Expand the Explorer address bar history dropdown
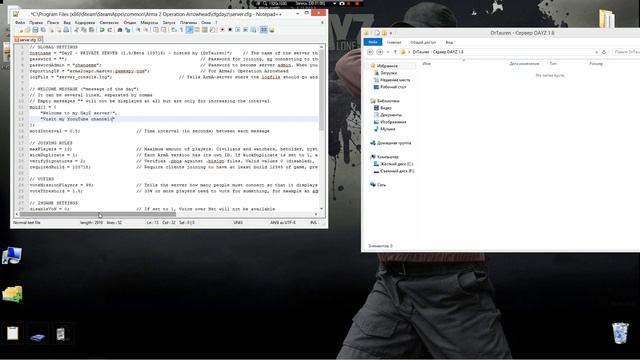The image size is (640, 360). tap(596, 52)
